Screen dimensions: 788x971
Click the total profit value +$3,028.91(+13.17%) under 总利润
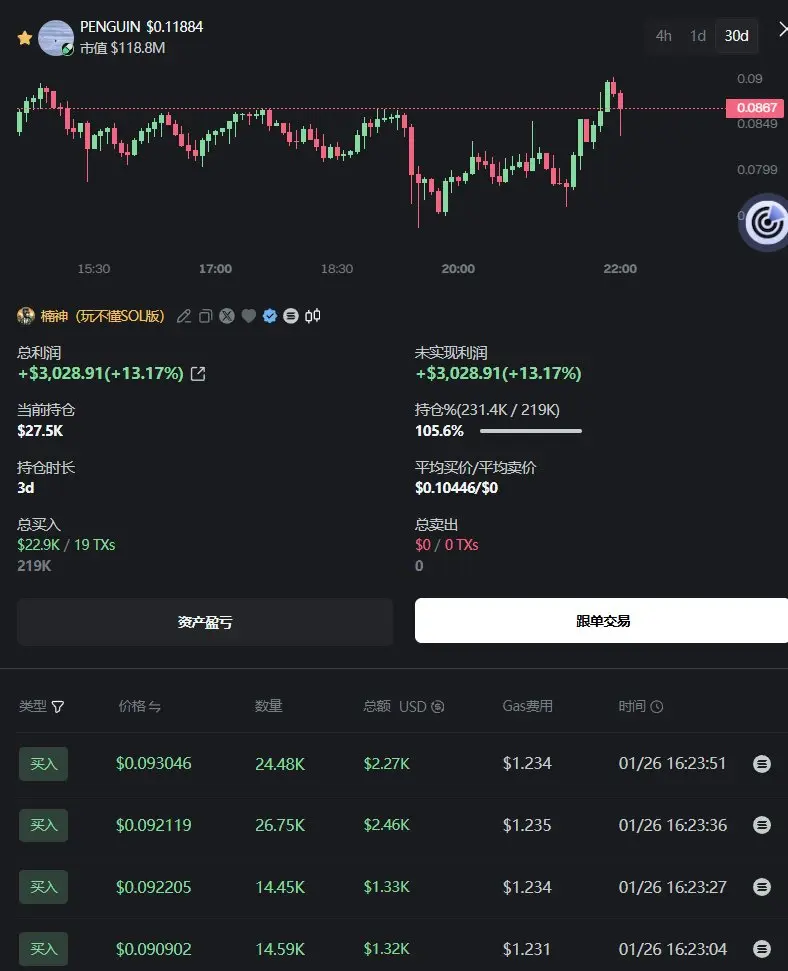pyautogui.click(x=100, y=373)
